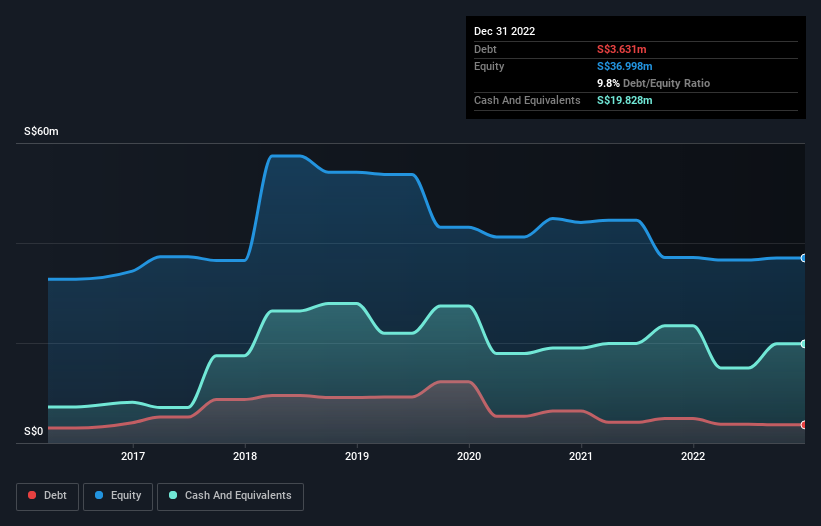Click Cash And Equivalents label in tooltip
Image resolution: width=821 pixels, height=526 pixels.
(527, 100)
